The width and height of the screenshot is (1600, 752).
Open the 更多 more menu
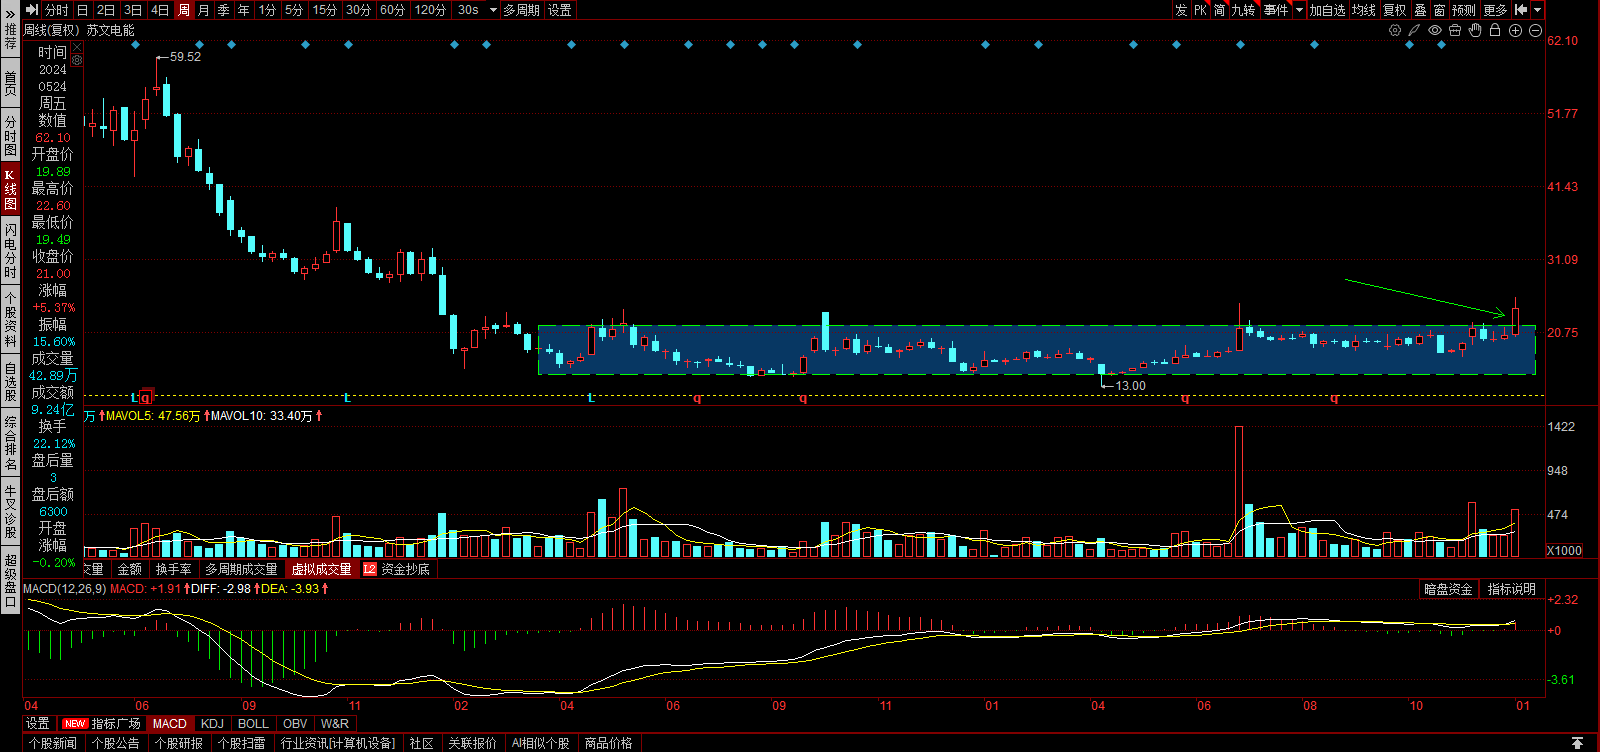(x=1495, y=10)
